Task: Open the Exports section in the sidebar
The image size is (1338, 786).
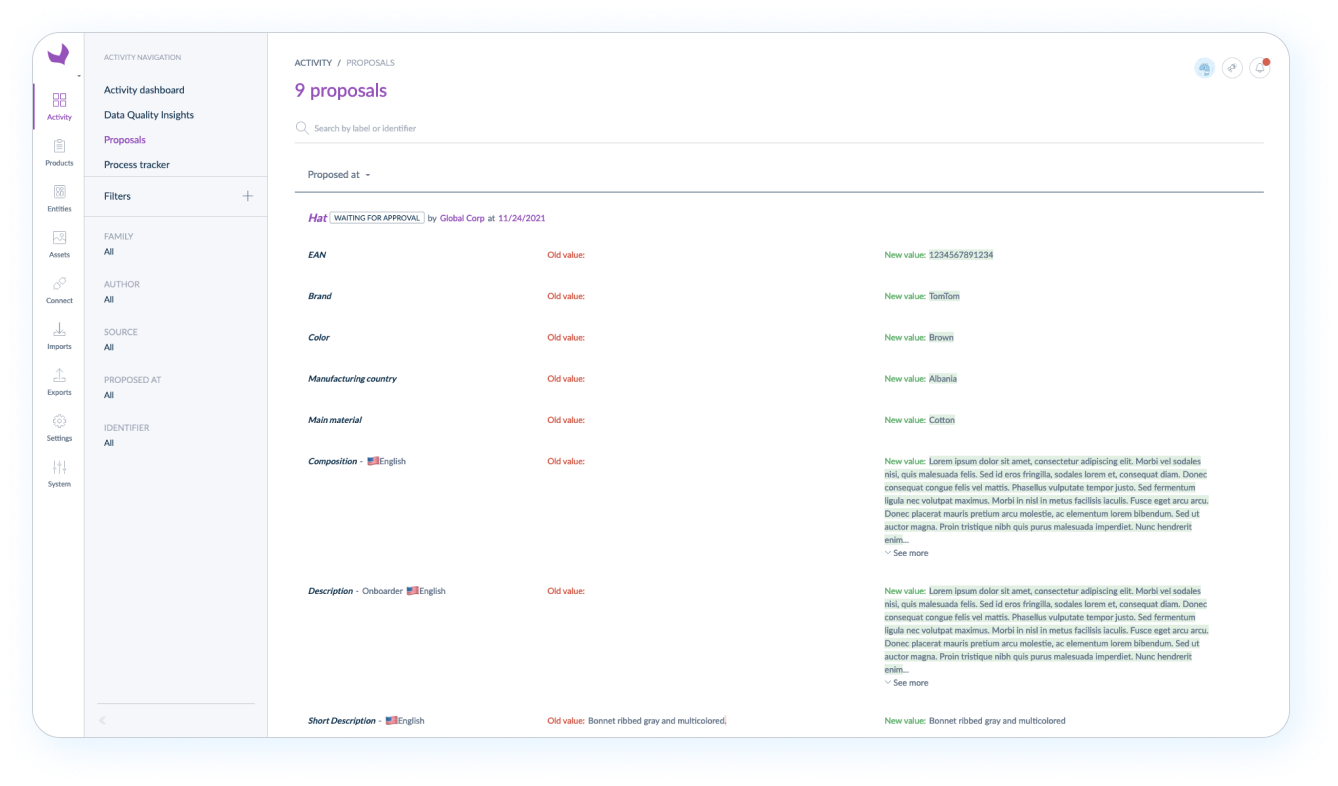Action: 59,382
